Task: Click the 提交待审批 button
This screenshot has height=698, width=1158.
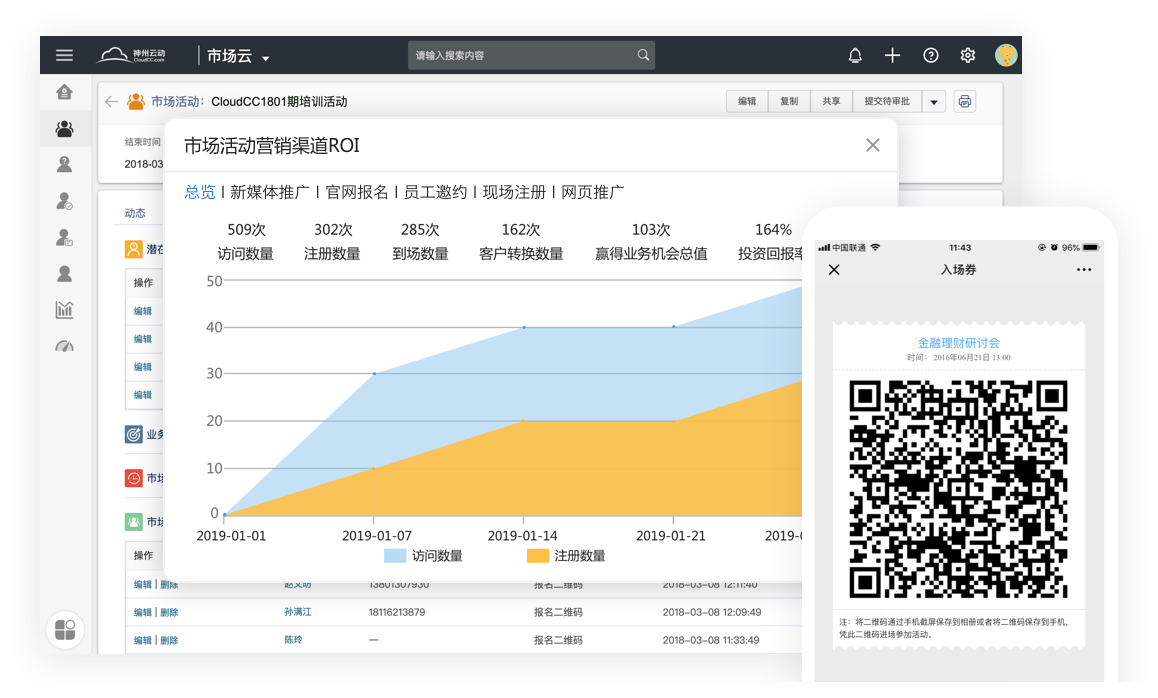Action: click(x=887, y=101)
